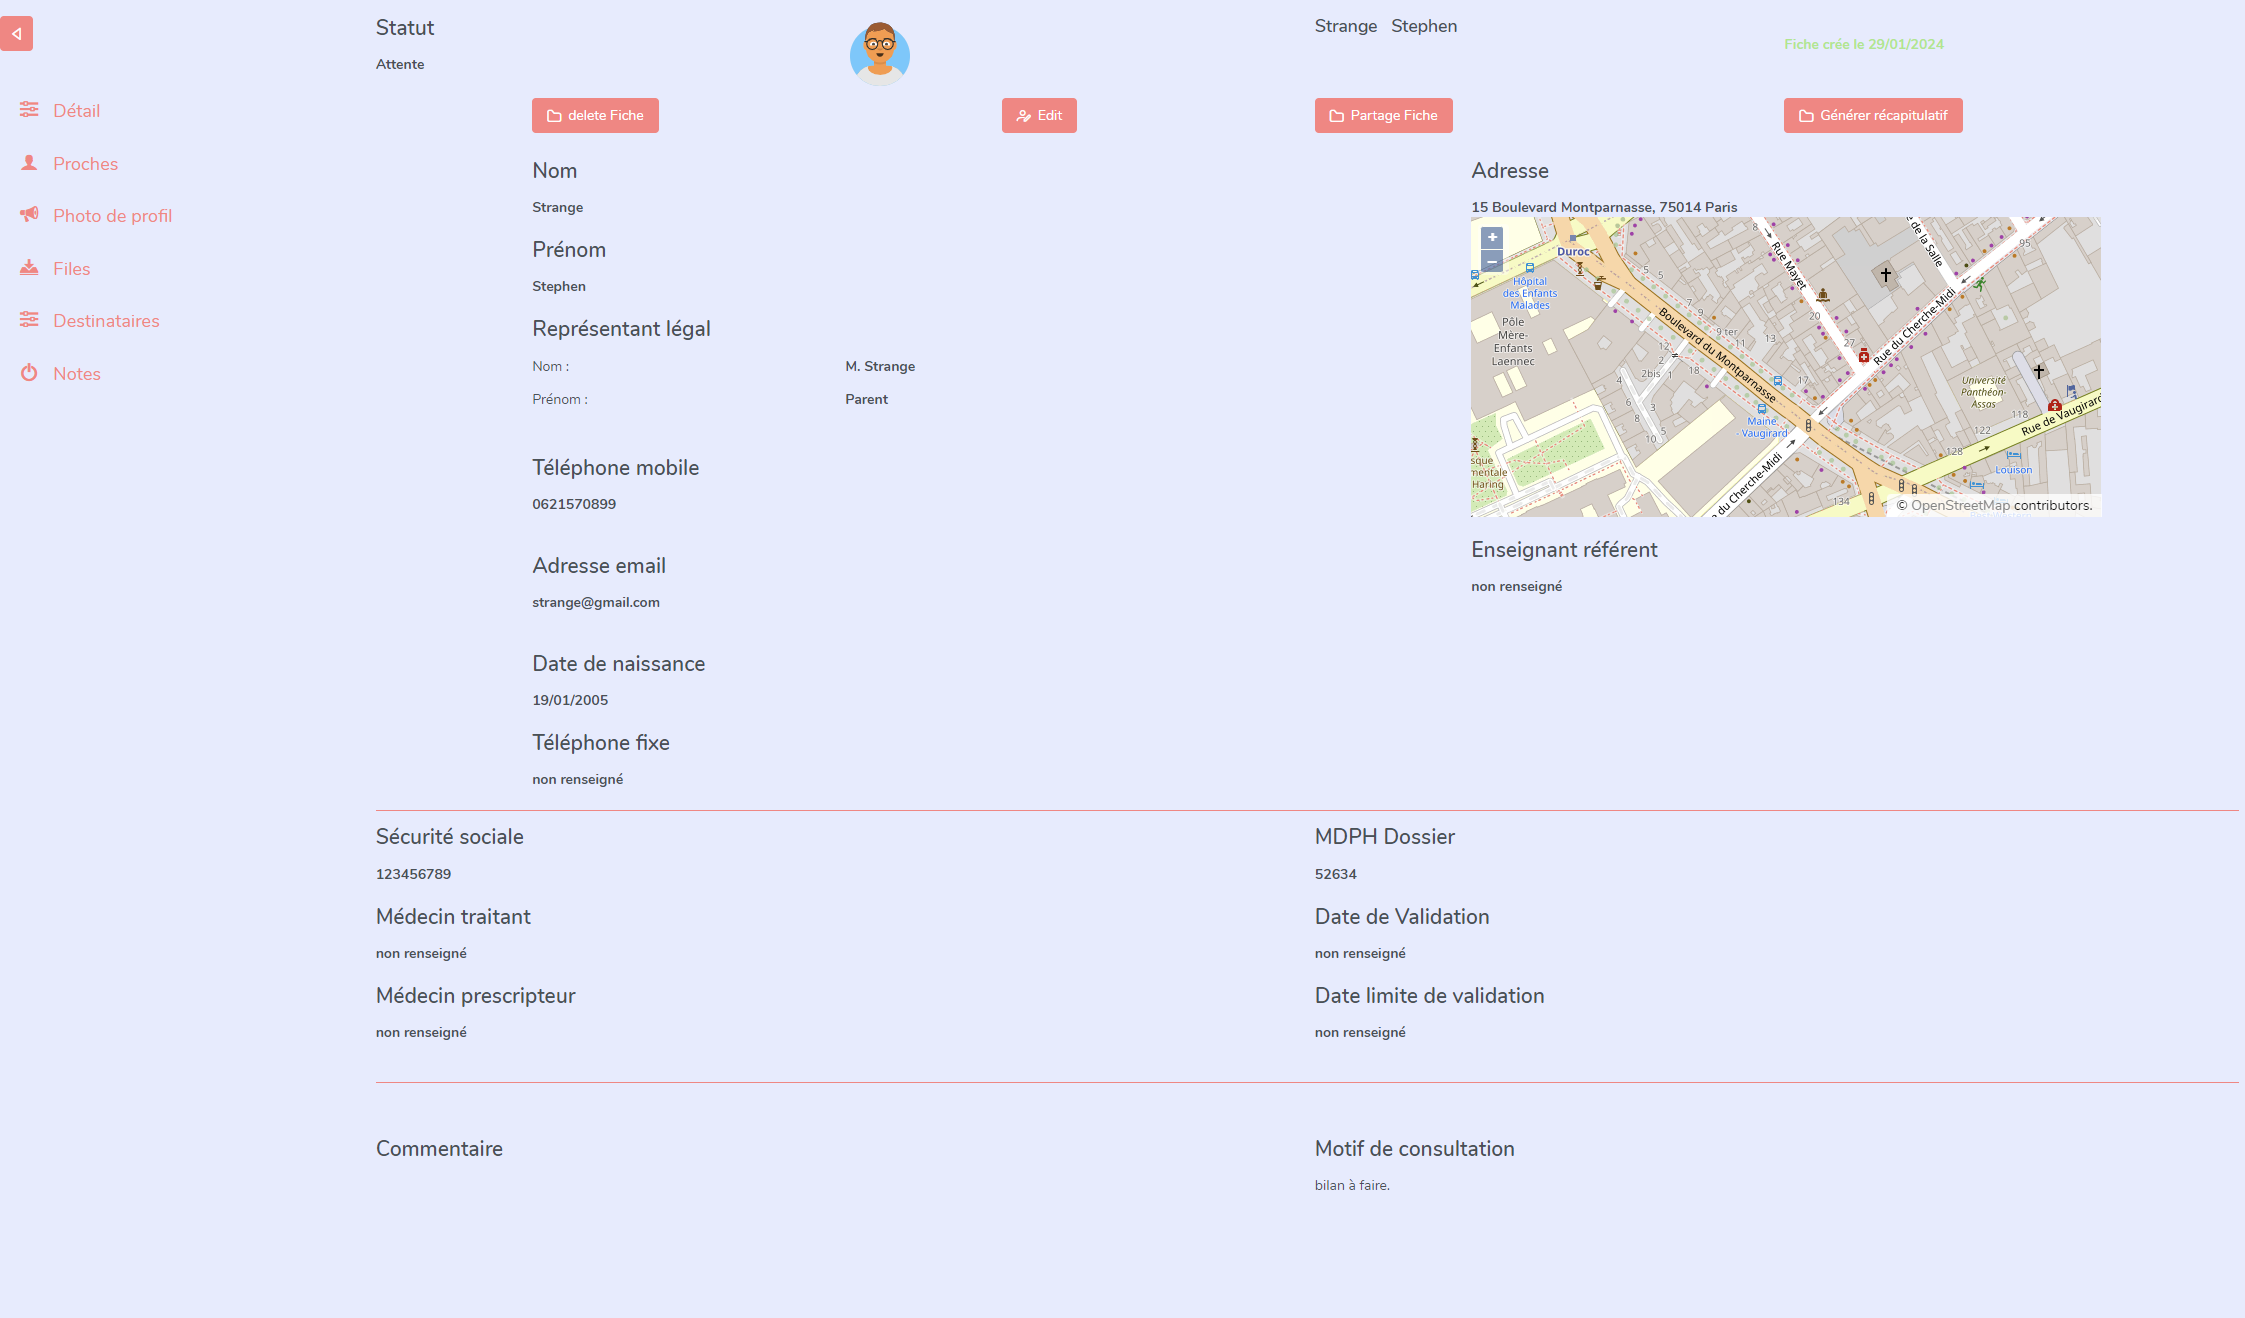Toggle the Statut Attente status indicator
Screen dimensions: 2245x1318
(x=400, y=64)
